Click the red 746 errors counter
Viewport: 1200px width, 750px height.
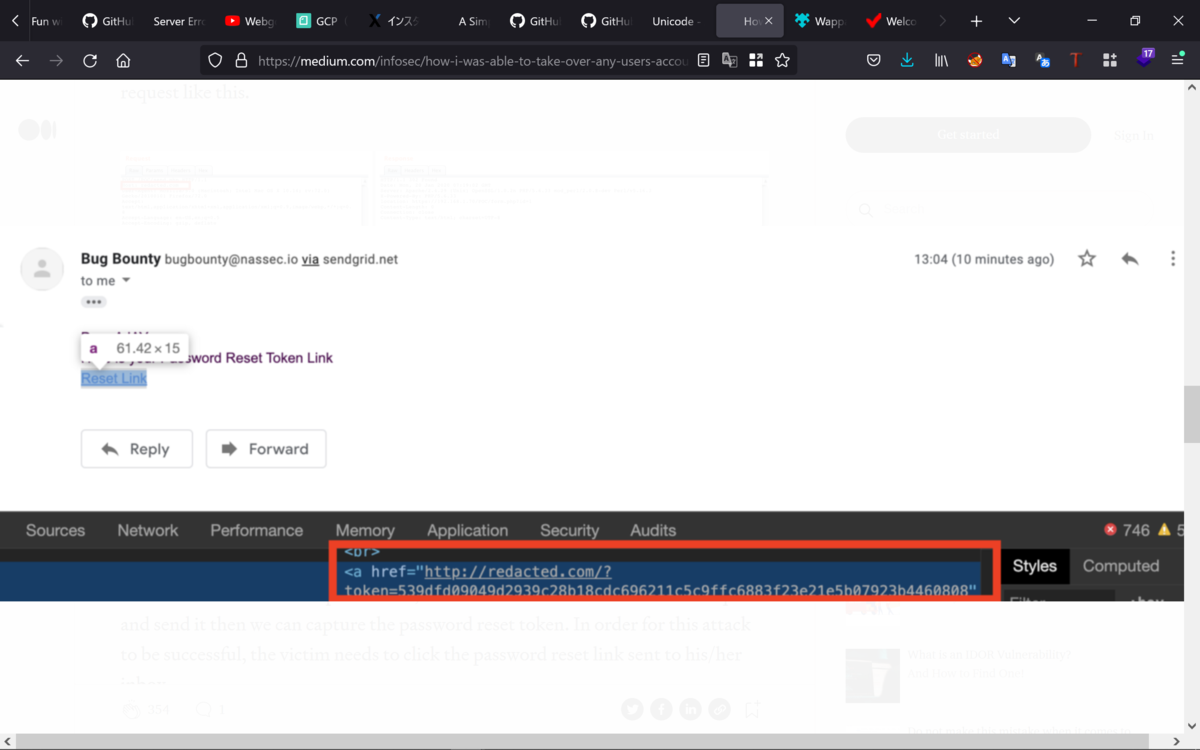click(1127, 530)
